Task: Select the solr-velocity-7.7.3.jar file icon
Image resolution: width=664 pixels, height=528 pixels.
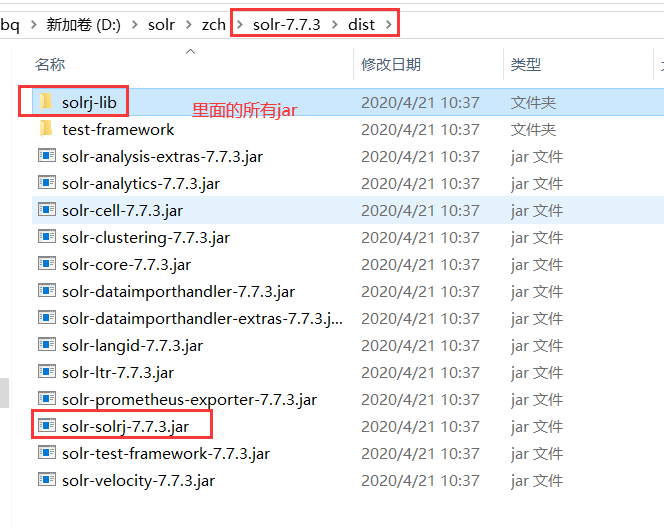Action: (47, 479)
